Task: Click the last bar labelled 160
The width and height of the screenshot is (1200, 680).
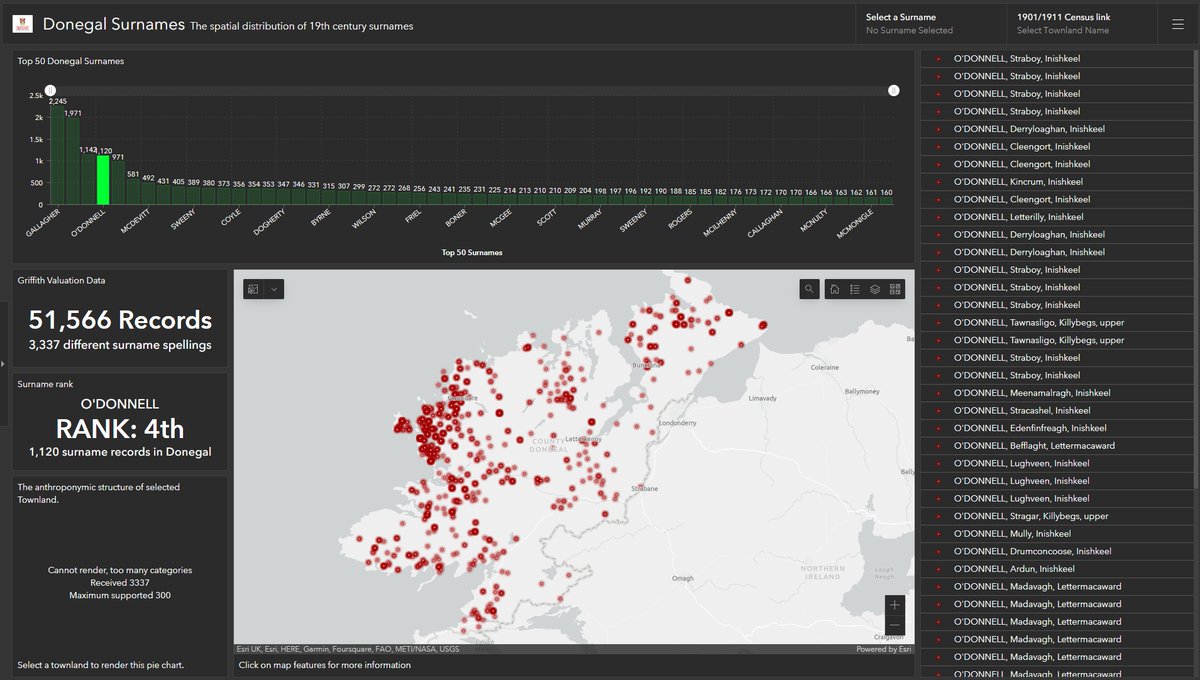Action: coord(886,201)
